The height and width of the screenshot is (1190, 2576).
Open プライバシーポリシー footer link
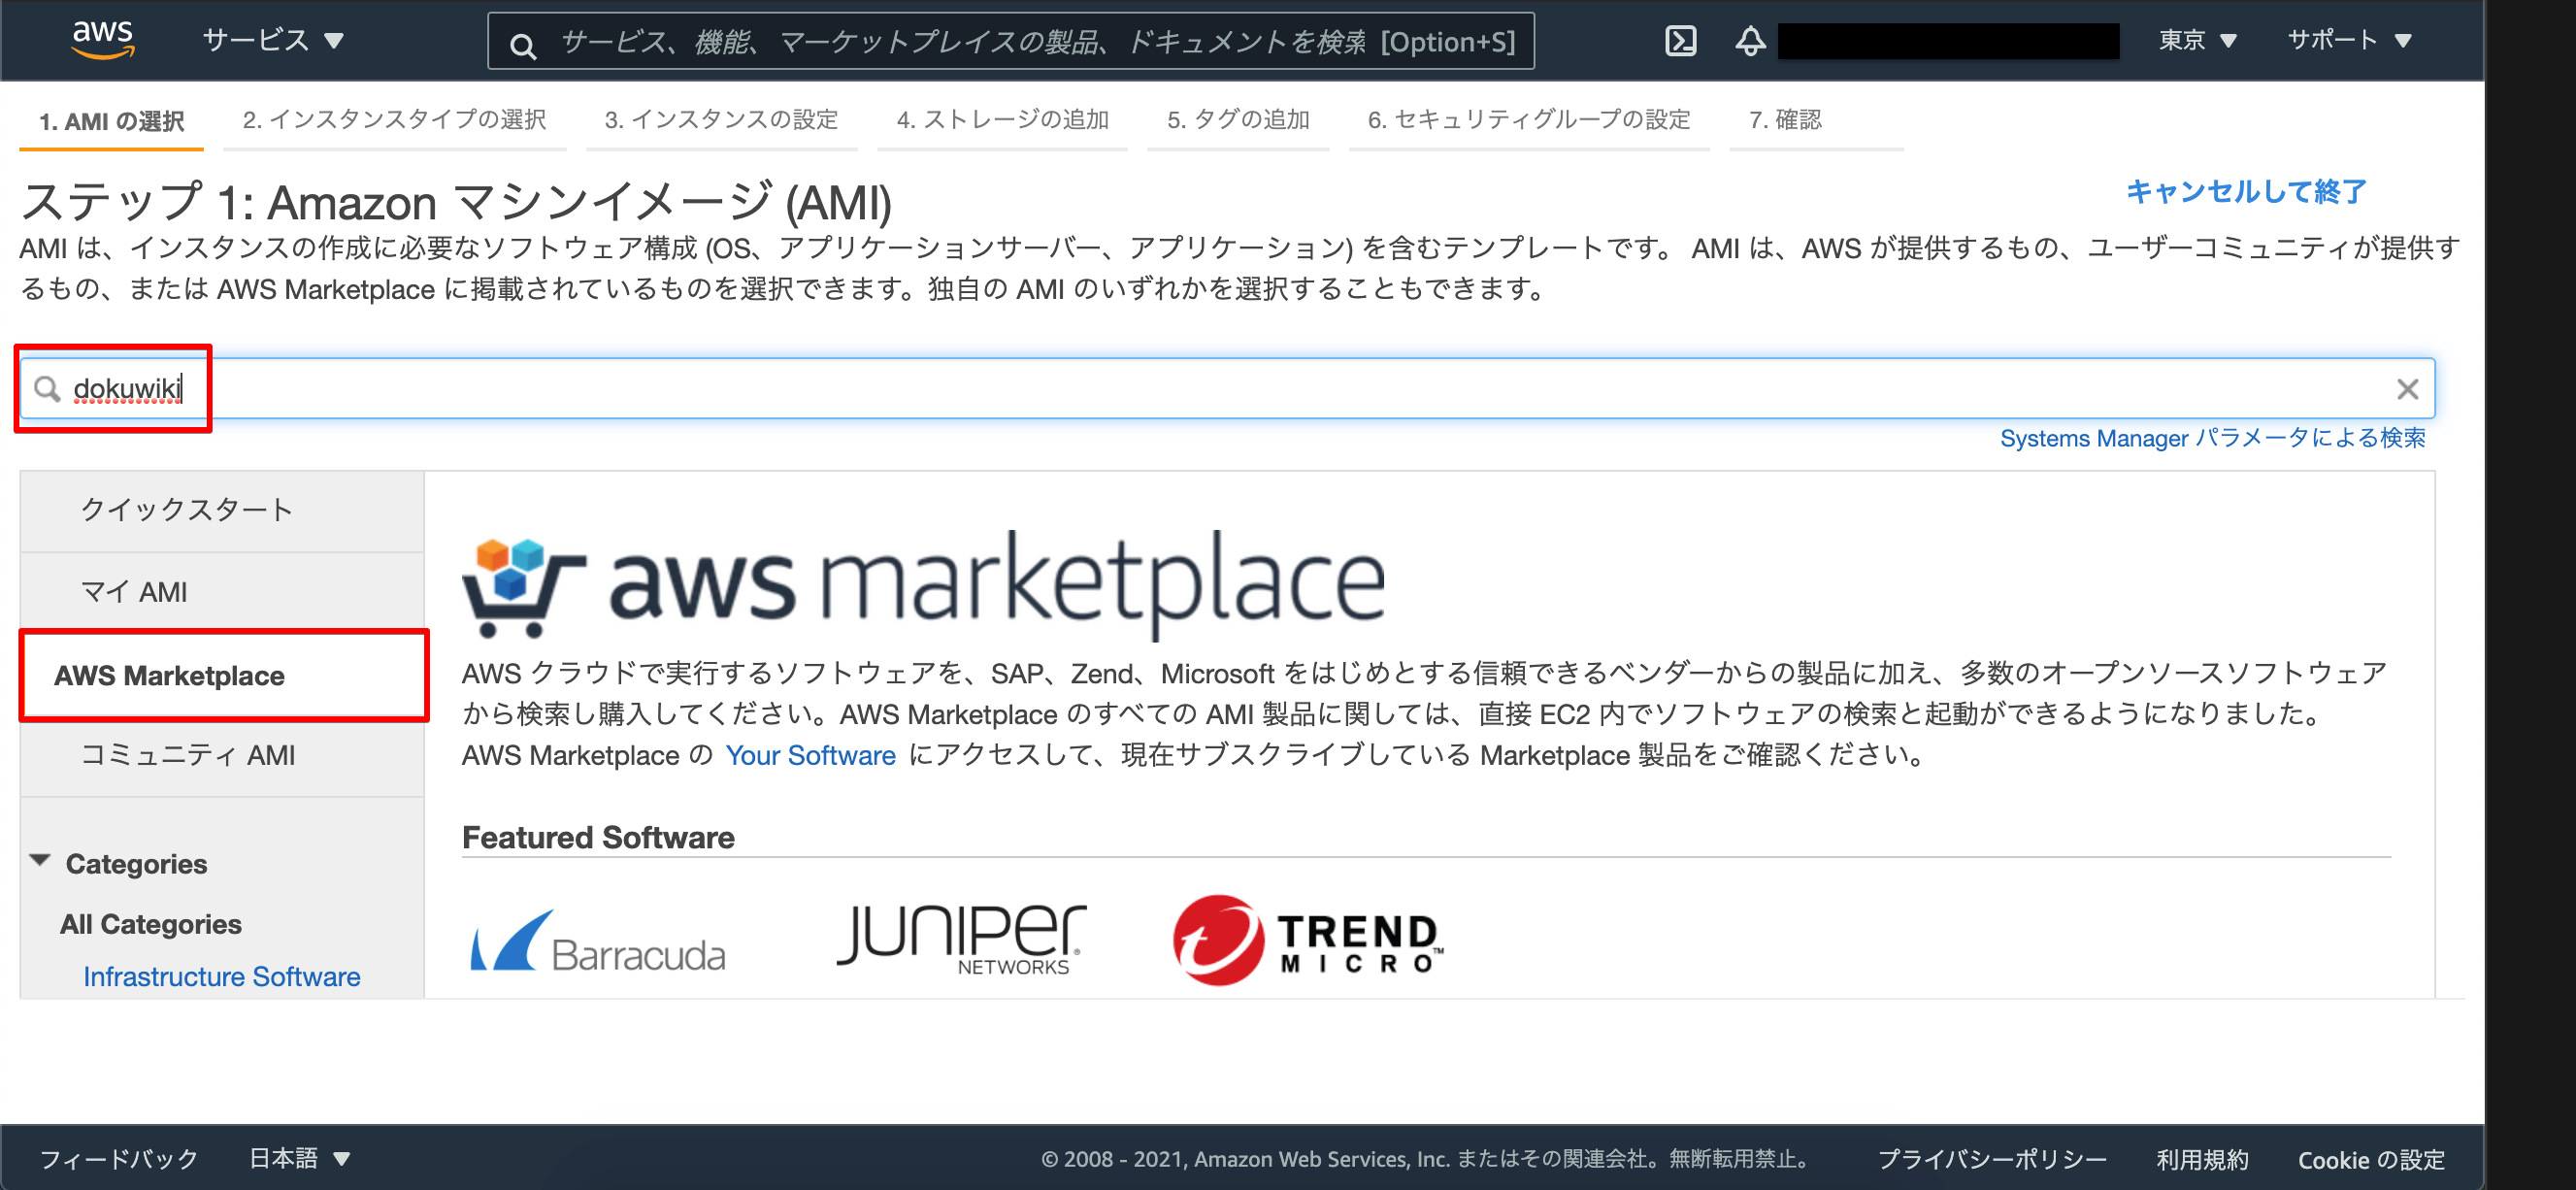[x=1991, y=1159]
